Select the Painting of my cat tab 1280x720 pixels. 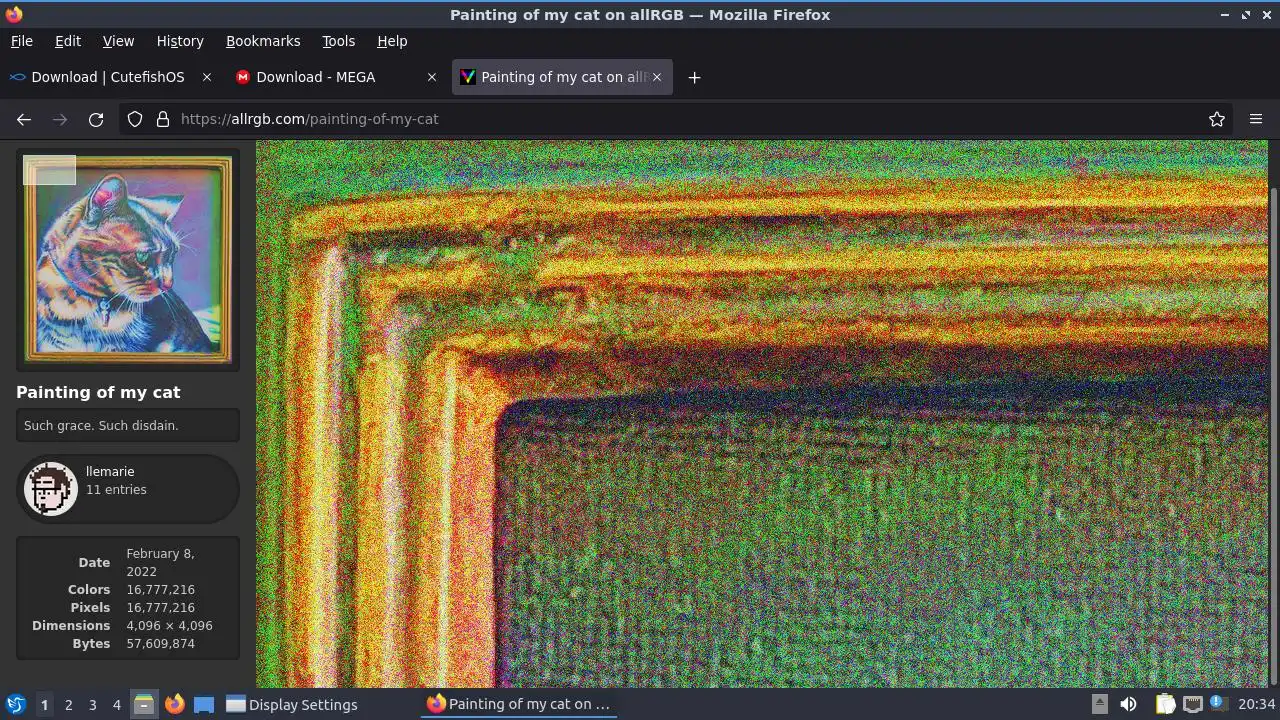tap(563, 77)
